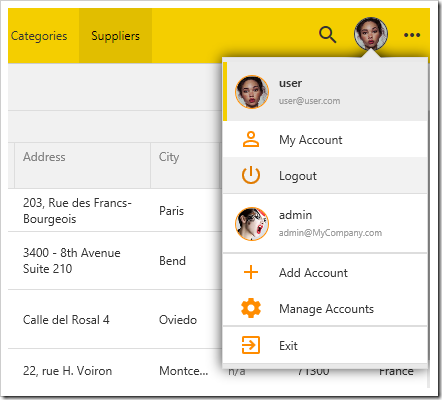
Task: Open the user avatar in the top bar
Action: (x=371, y=34)
